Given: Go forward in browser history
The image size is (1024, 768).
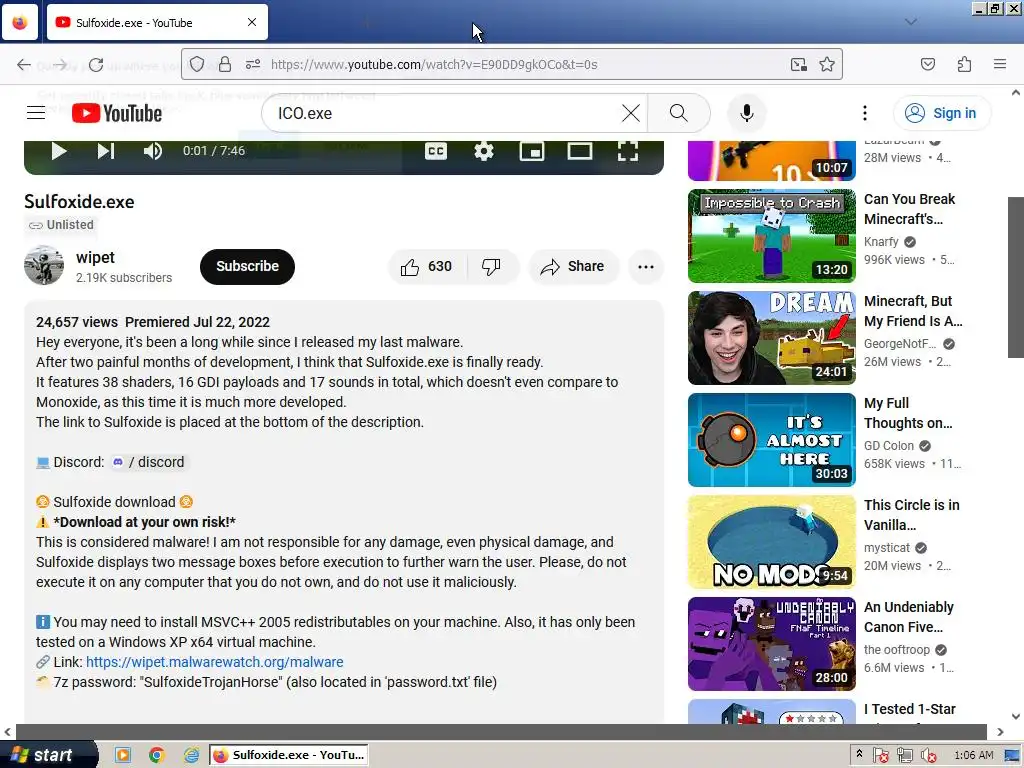Looking at the screenshot, I should 60,64.
